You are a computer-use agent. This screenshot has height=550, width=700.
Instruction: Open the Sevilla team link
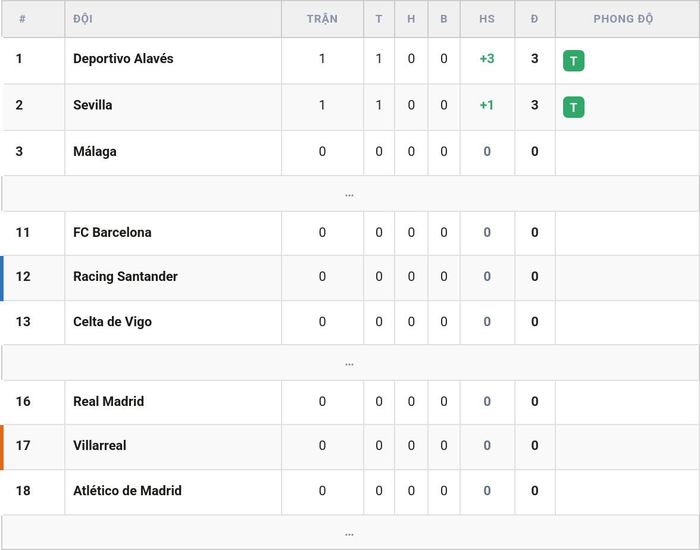(x=92, y=105)
